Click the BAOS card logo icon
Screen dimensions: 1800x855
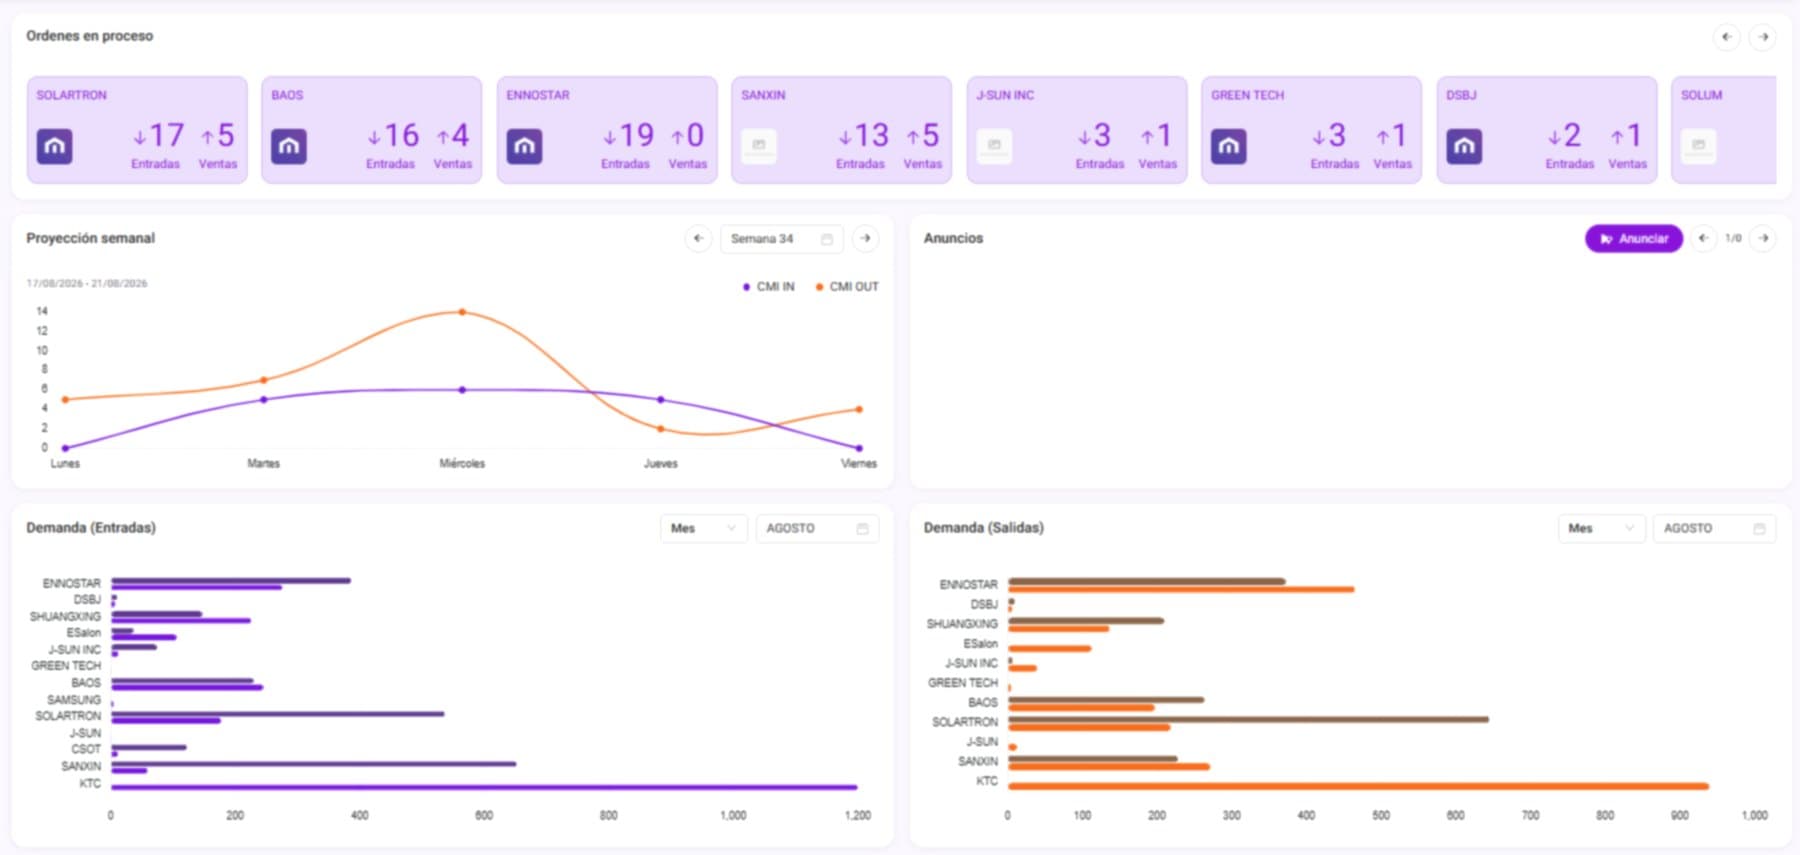coord(289,147)
